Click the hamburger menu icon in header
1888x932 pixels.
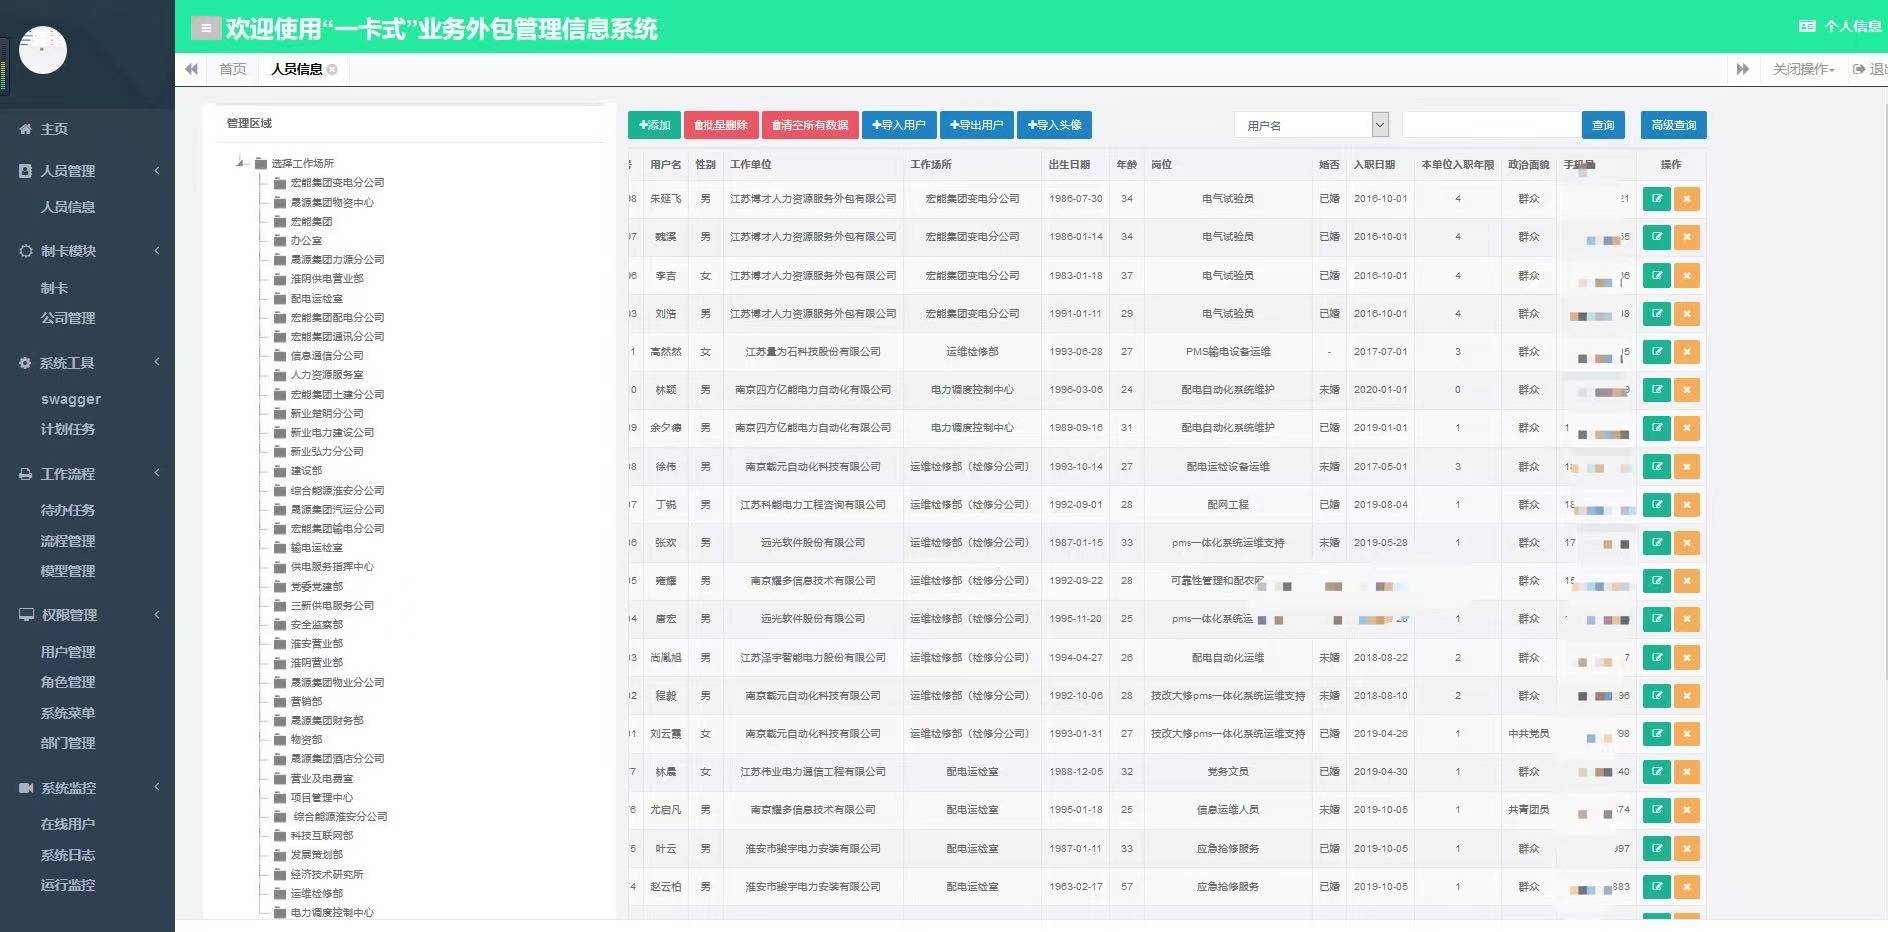coord(205,28)
